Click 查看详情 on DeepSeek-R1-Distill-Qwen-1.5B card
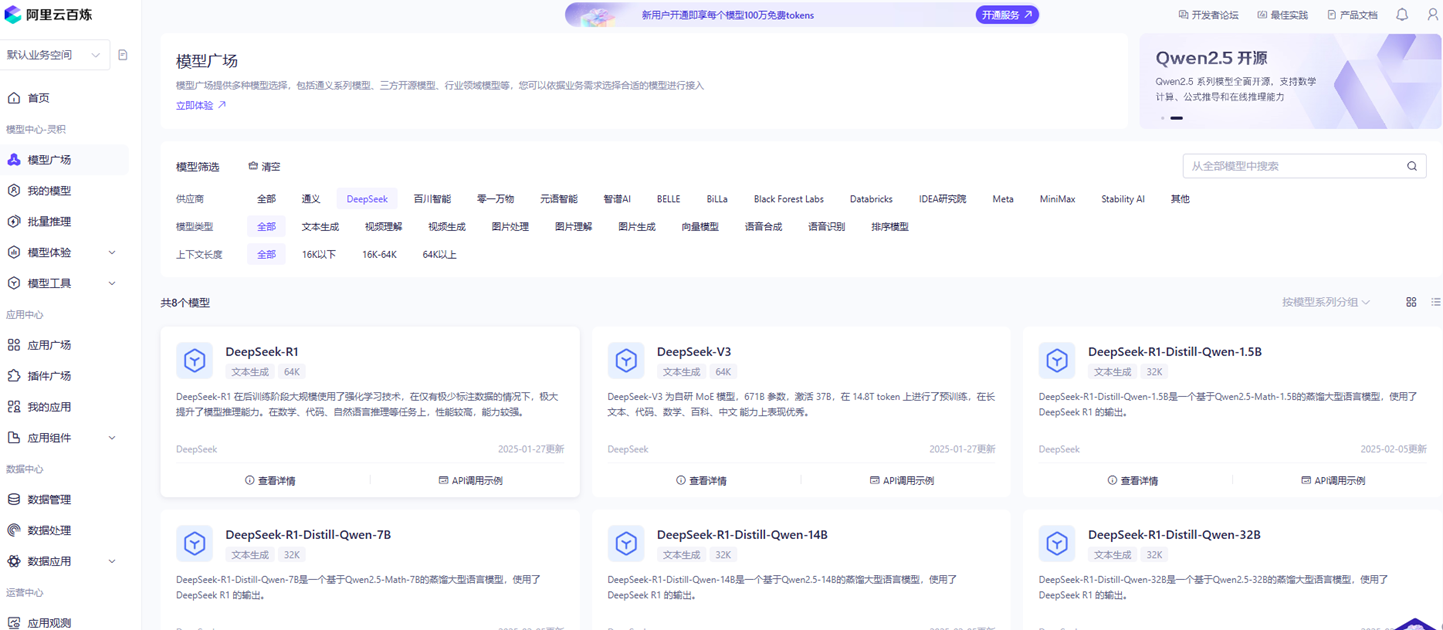Image resolution: width=1443 pixels, height=630 pixels. [1132, 481]
